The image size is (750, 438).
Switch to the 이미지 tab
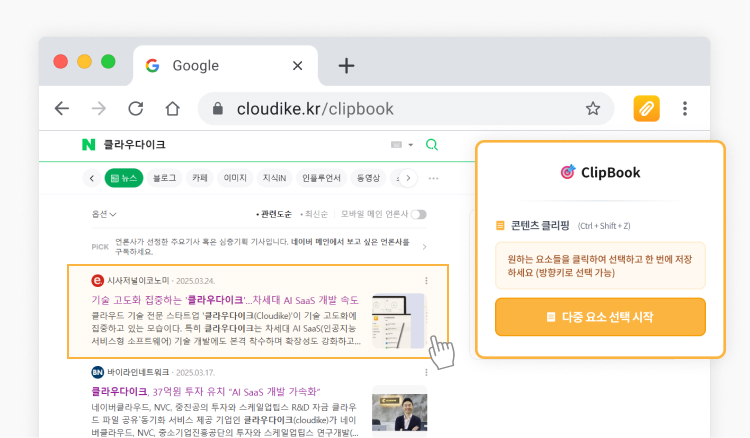click(235, 178)
